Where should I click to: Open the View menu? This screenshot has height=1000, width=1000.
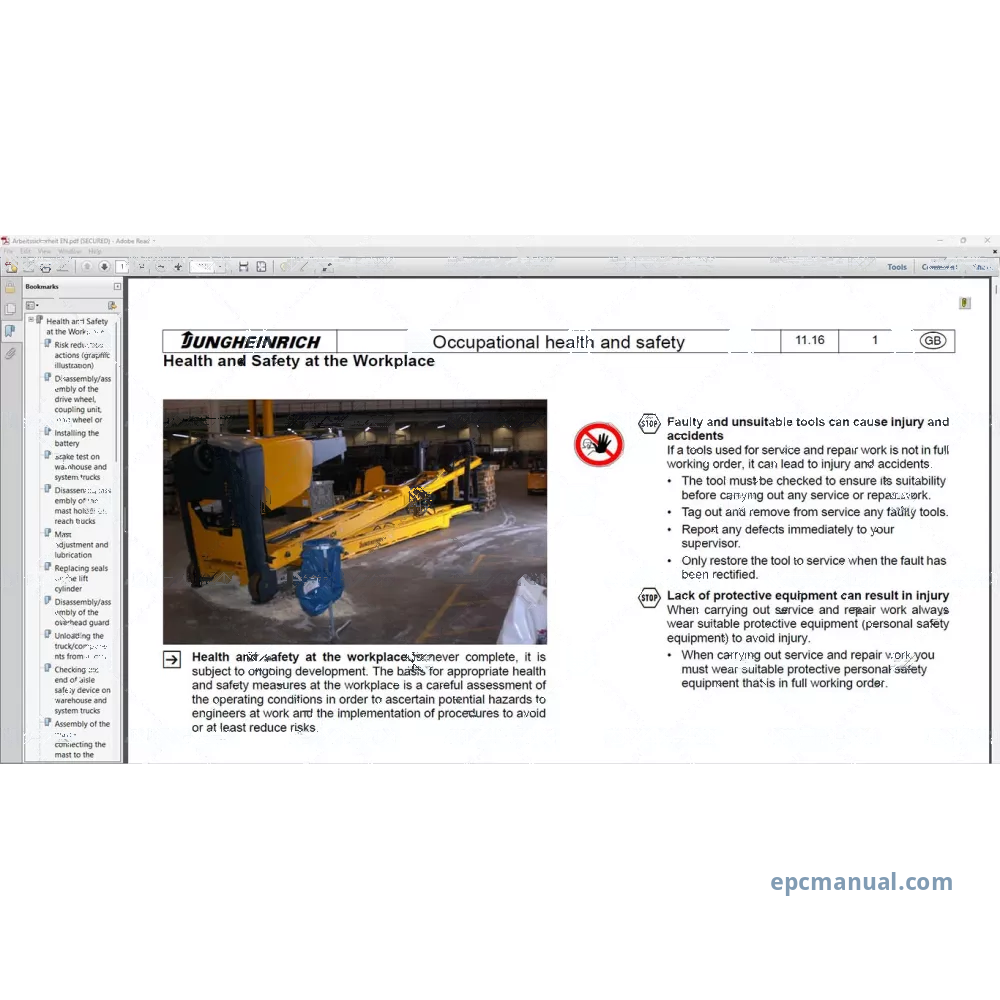(45, 251)
